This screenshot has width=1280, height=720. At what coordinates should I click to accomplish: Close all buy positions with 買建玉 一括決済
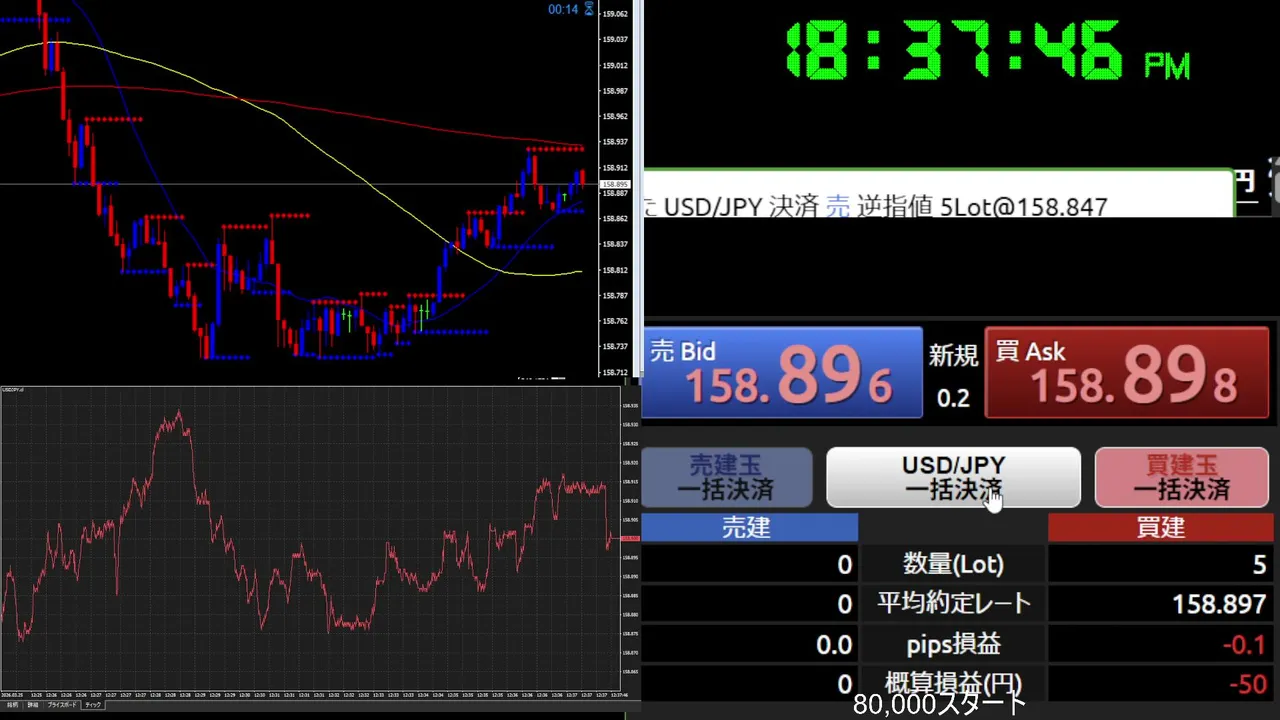(1182, 478)
